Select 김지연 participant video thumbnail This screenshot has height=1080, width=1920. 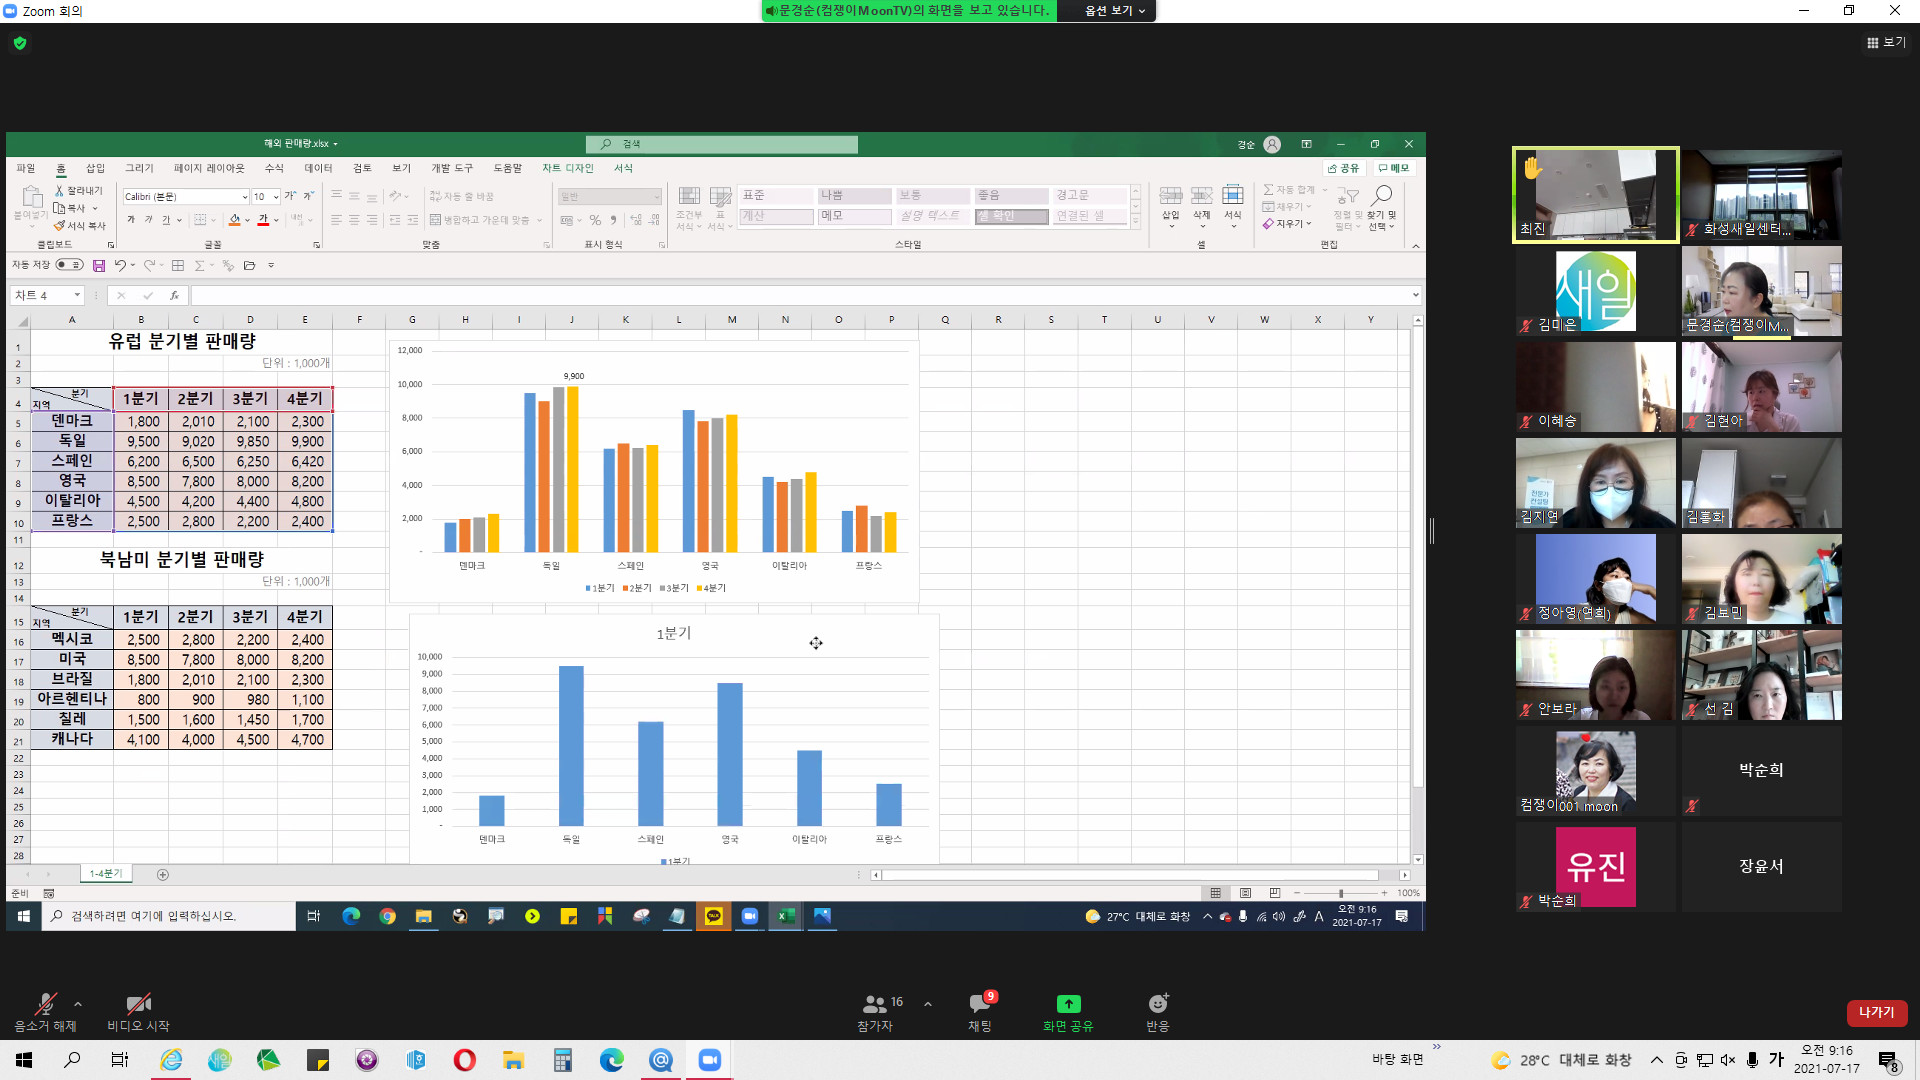click(1595, 483)
